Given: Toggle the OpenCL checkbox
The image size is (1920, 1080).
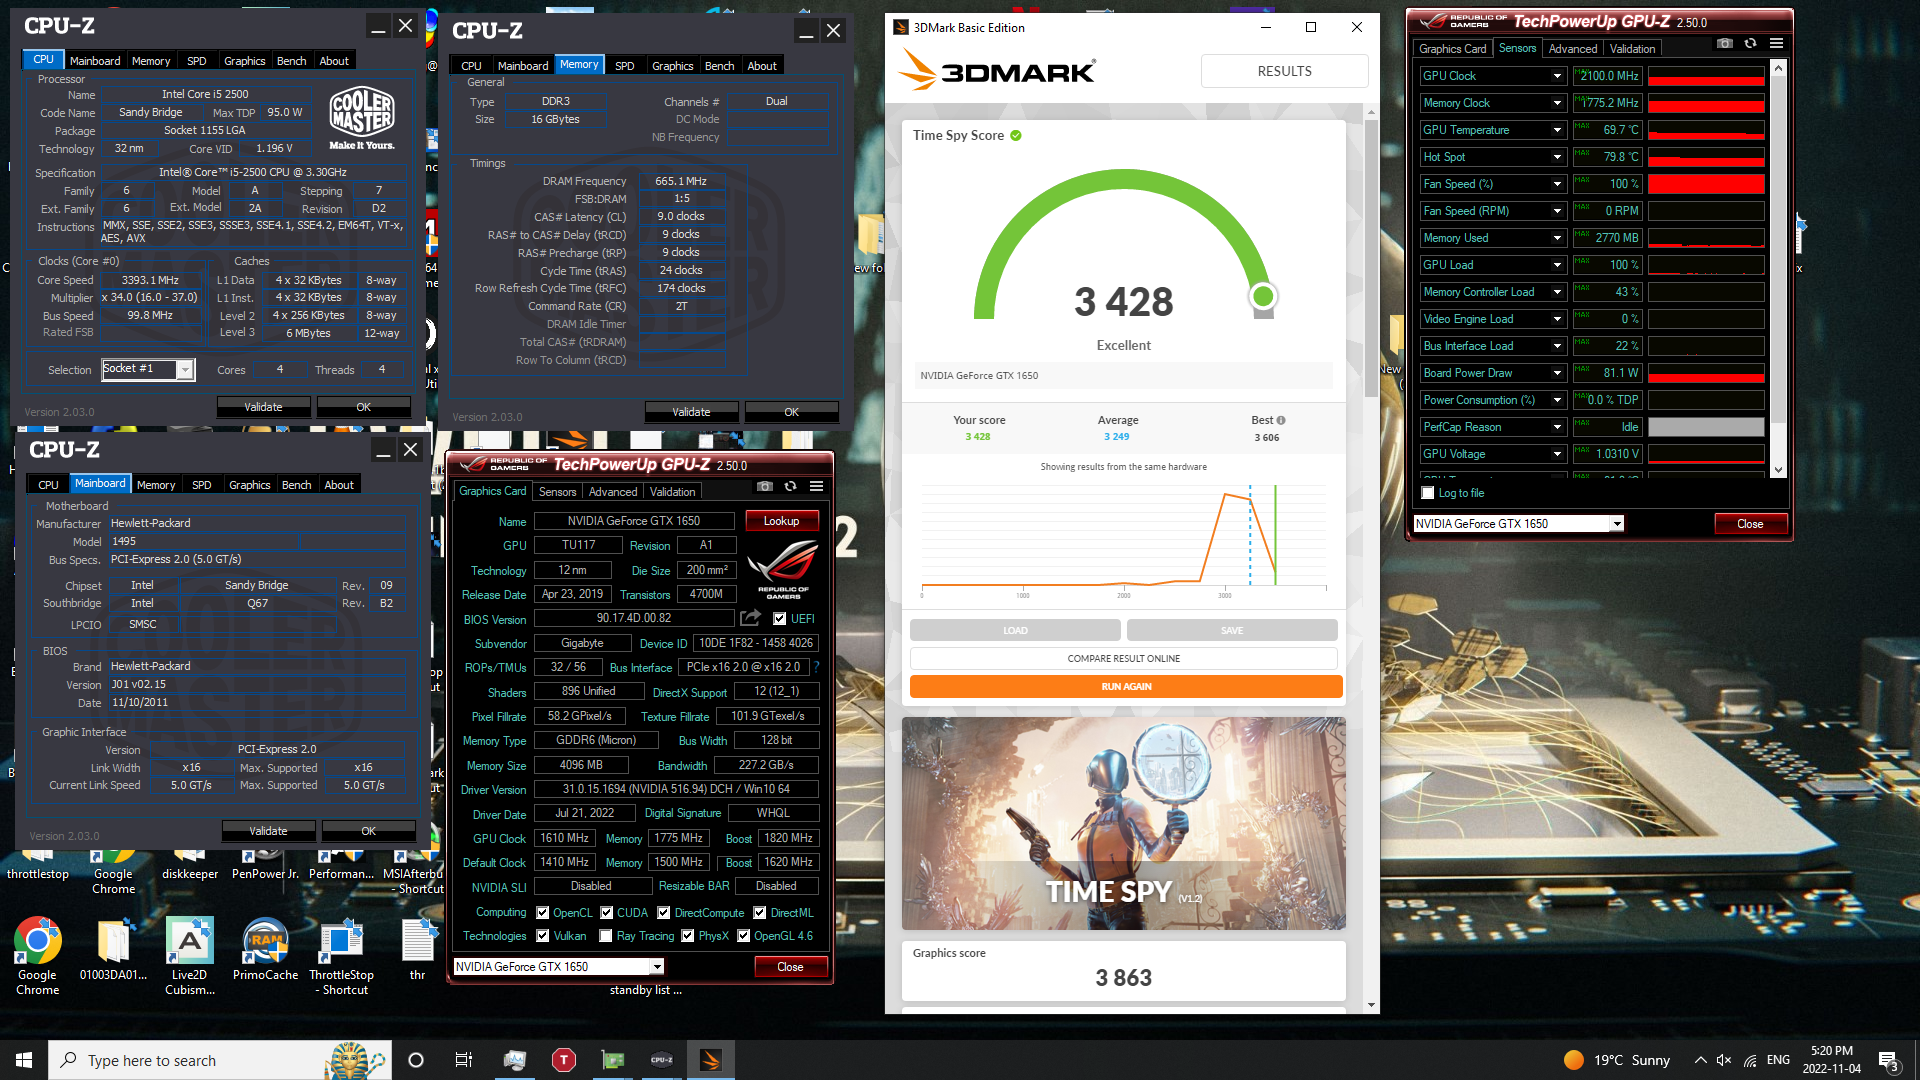Looking at the screenshot, I should coord(542,912).
